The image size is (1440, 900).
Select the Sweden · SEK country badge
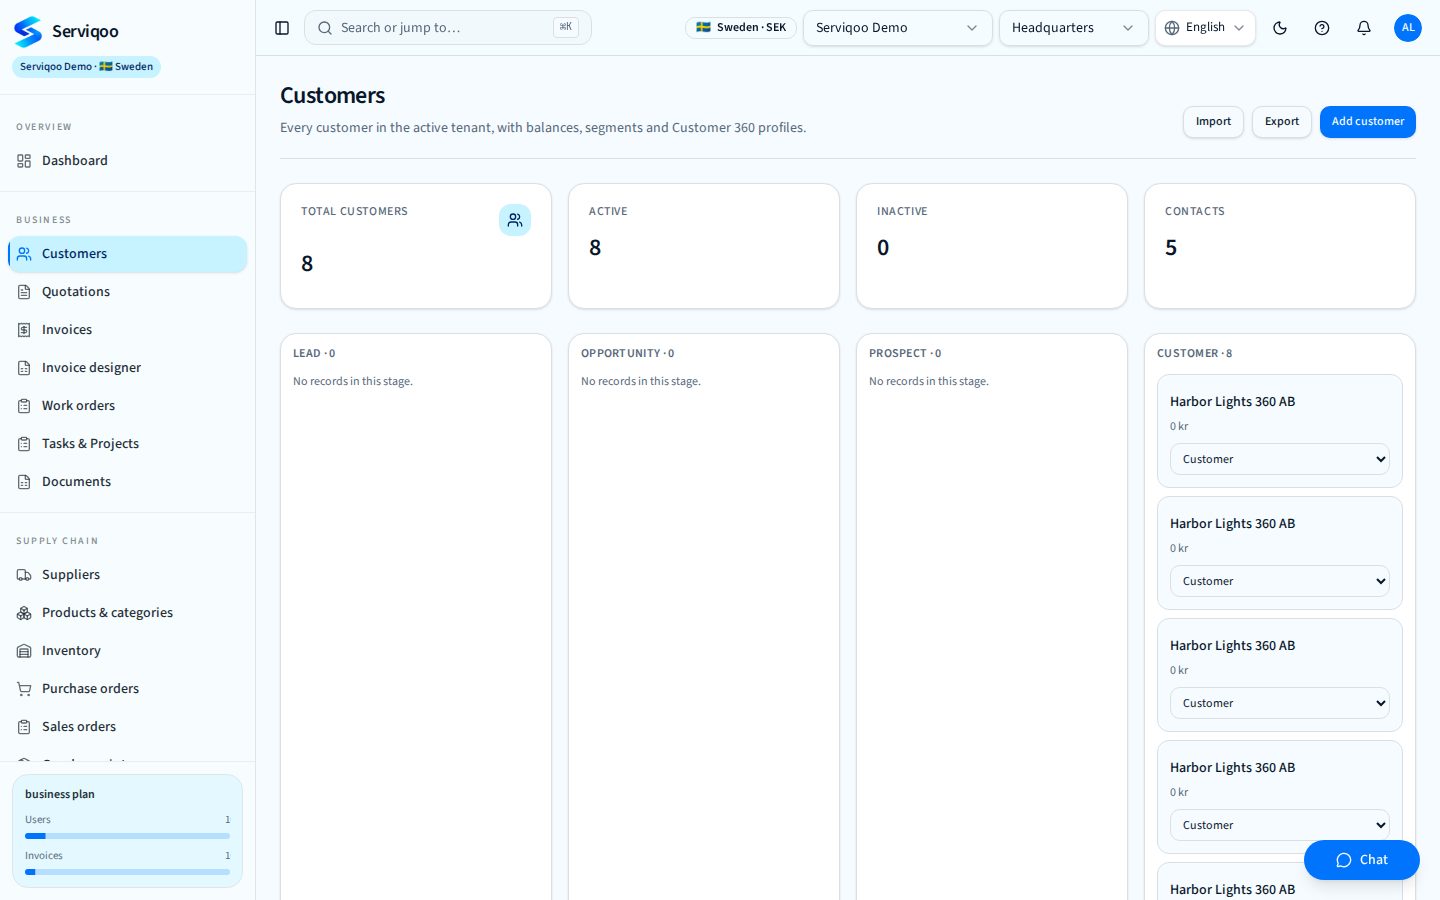(x=741, y=28)
